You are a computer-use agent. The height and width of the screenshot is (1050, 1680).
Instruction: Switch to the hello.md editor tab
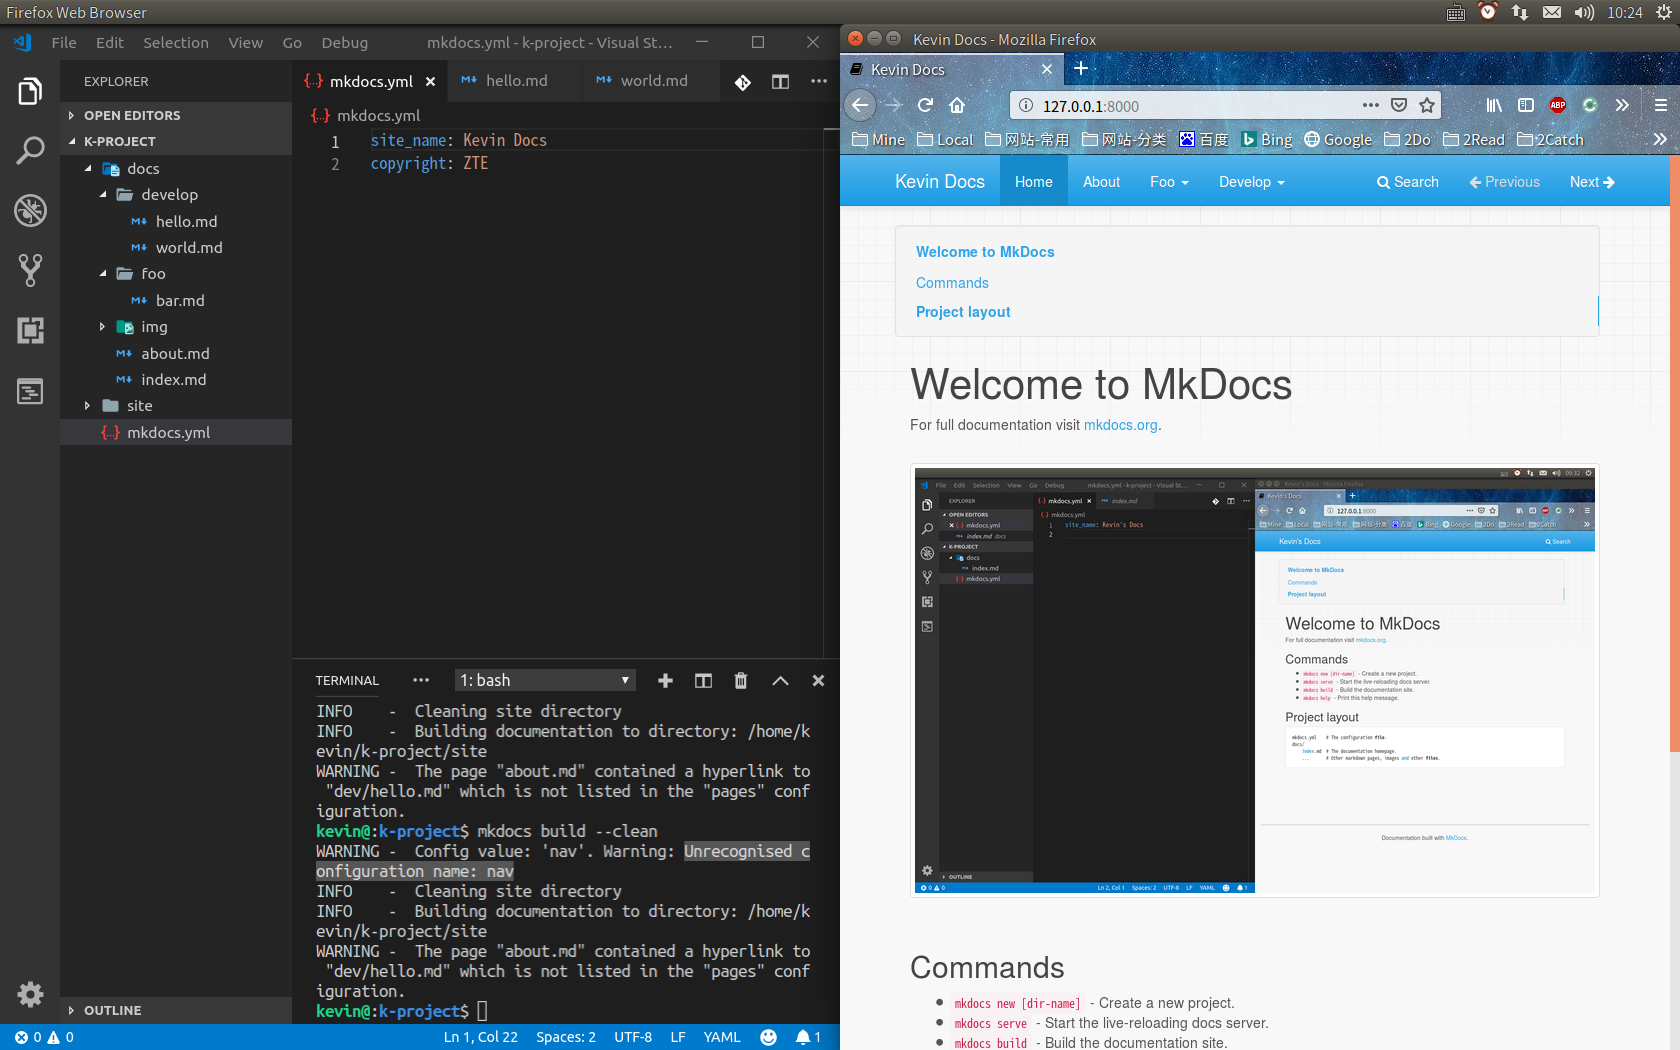point(515,81)
